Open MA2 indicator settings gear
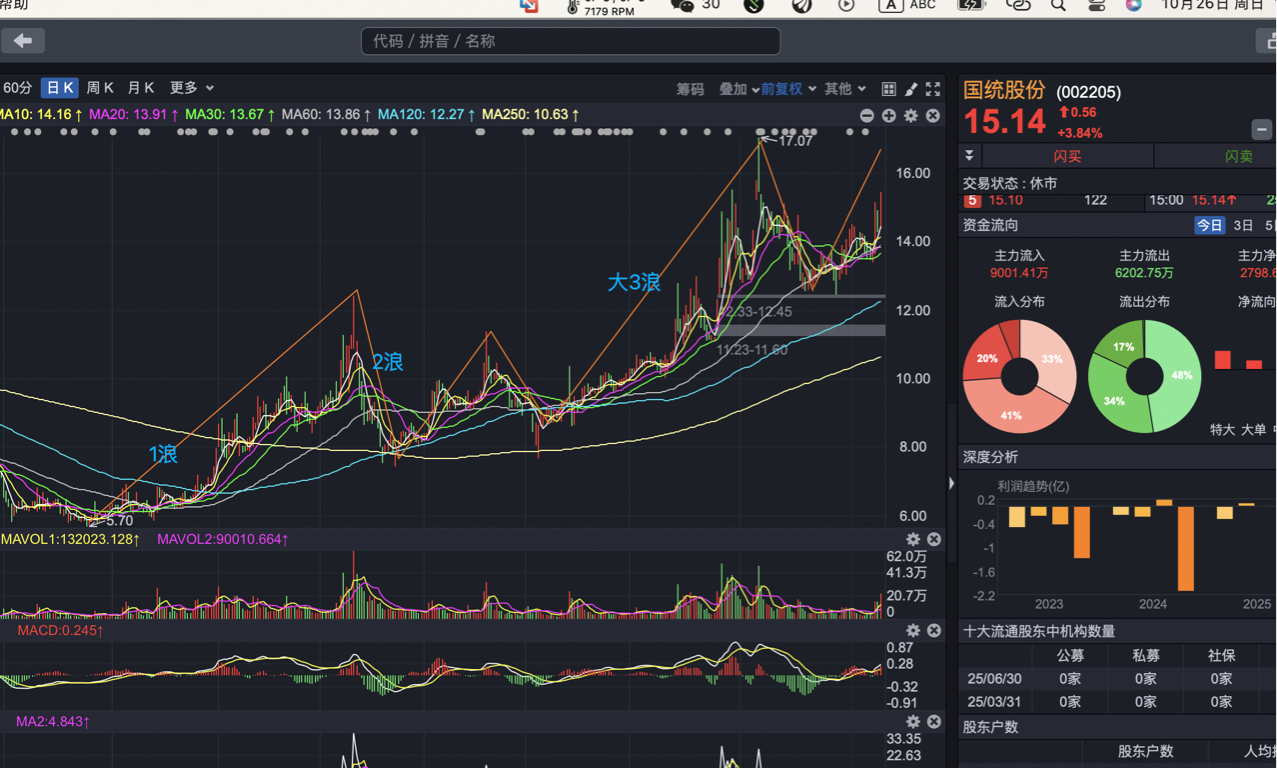This screenshot has height=768, width=1277. (913, 721)
